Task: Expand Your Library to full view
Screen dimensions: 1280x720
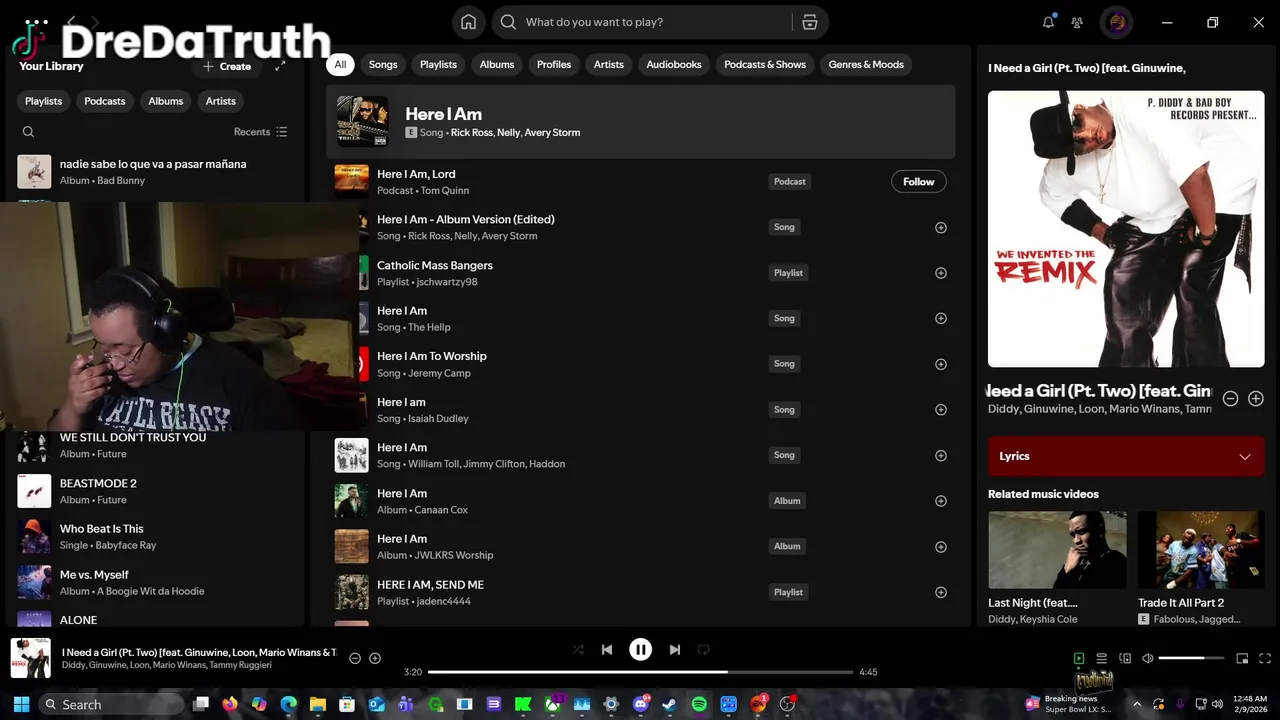Action: [x=280, y=66]
